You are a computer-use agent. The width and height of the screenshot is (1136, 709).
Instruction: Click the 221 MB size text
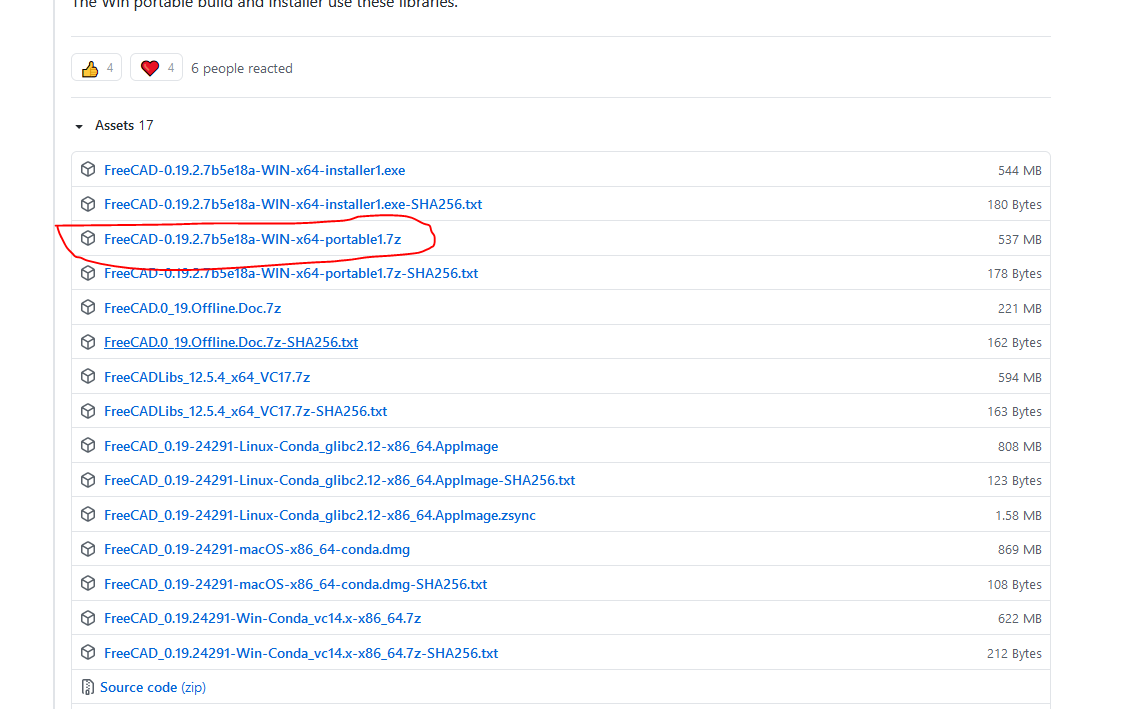point(1019,309)
